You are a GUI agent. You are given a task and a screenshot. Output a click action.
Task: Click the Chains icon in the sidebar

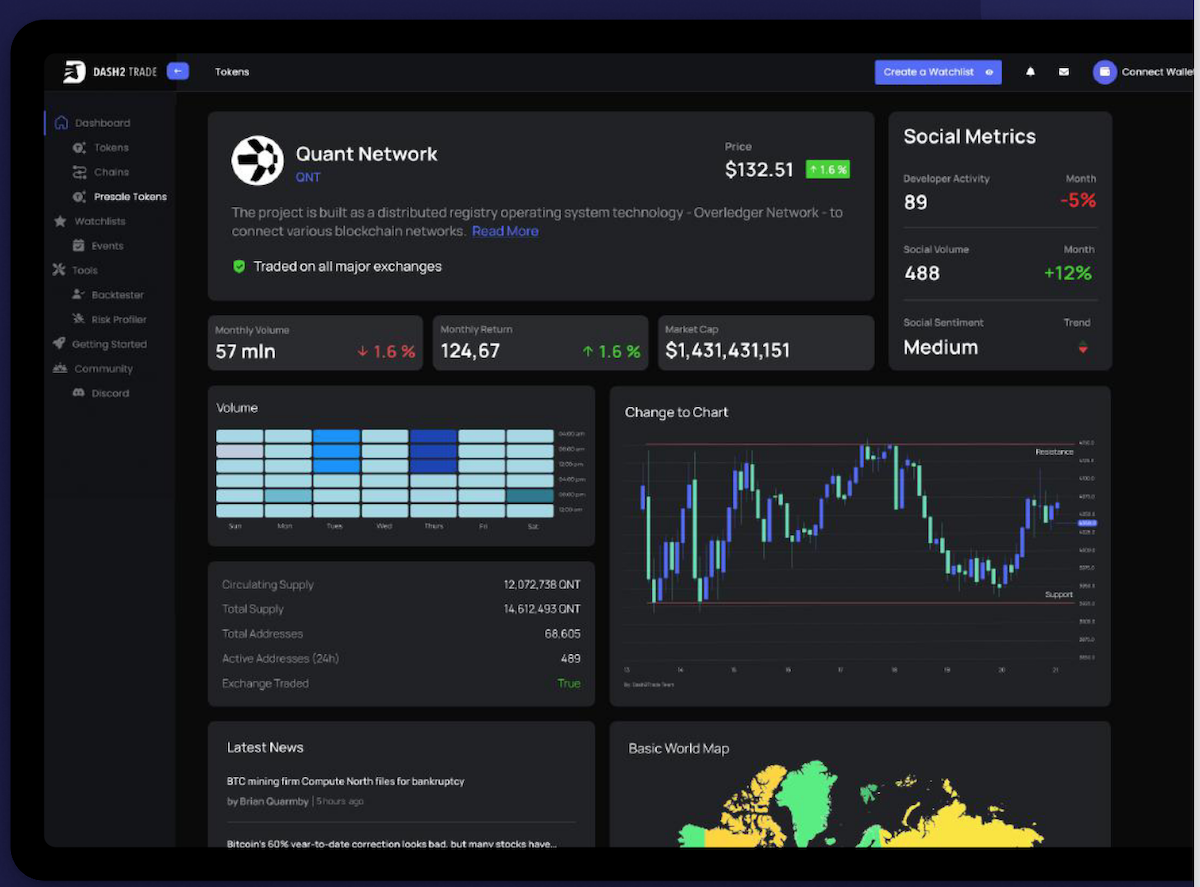tap(80, 171)
